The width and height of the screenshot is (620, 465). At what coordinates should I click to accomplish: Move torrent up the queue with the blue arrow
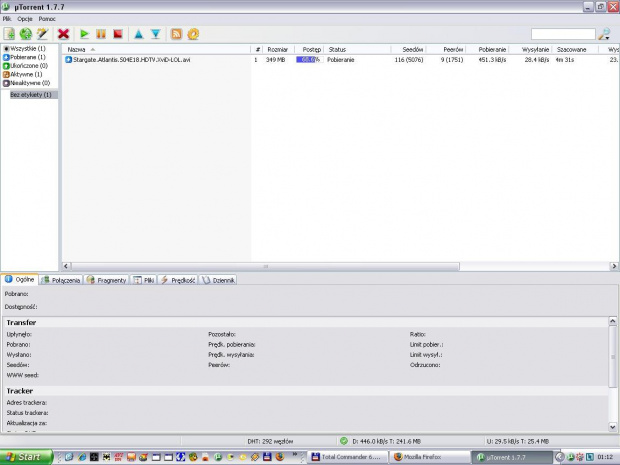(138, 34)
